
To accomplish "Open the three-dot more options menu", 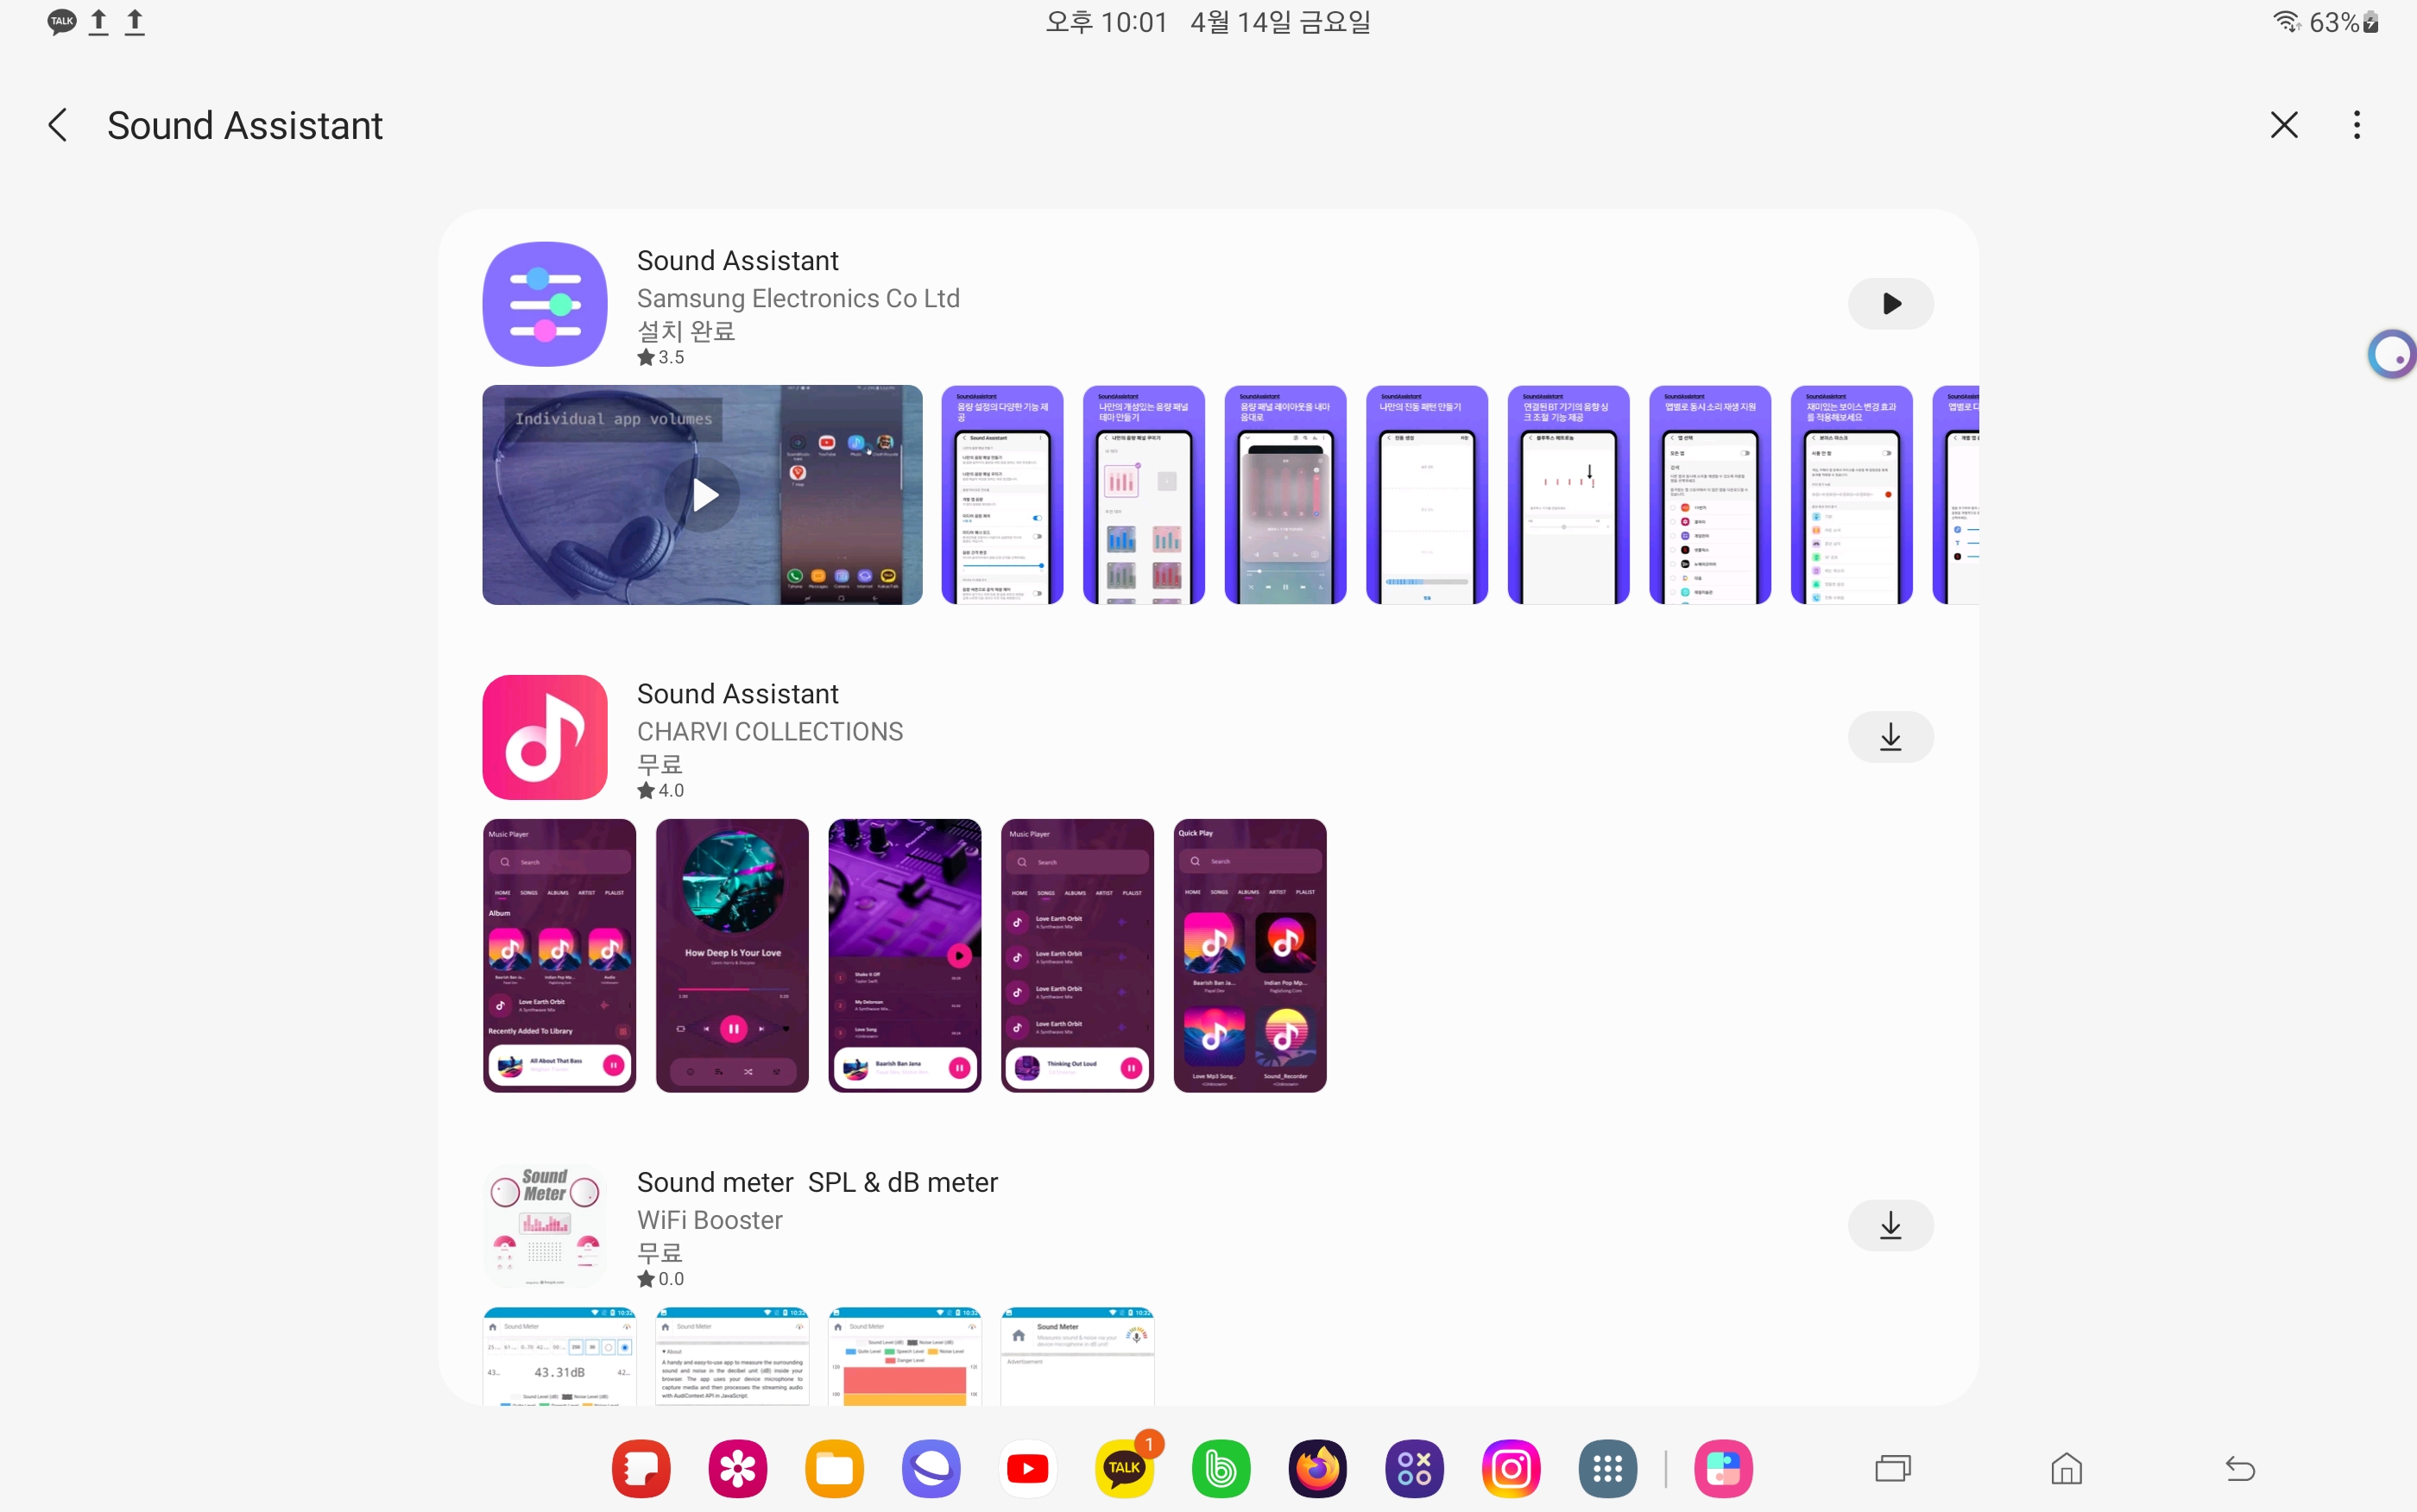I will [x=2356, y=126].
